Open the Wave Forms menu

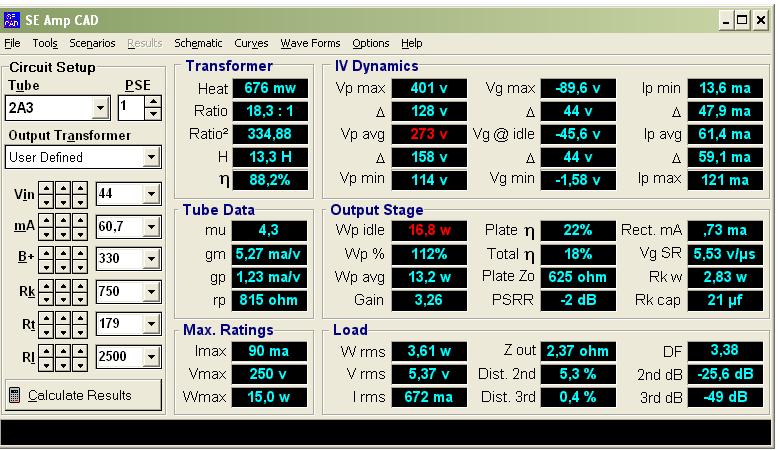[x=310, y=44]
